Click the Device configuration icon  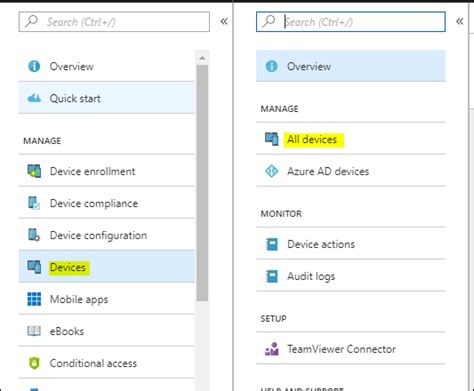(x=34, y=235)
